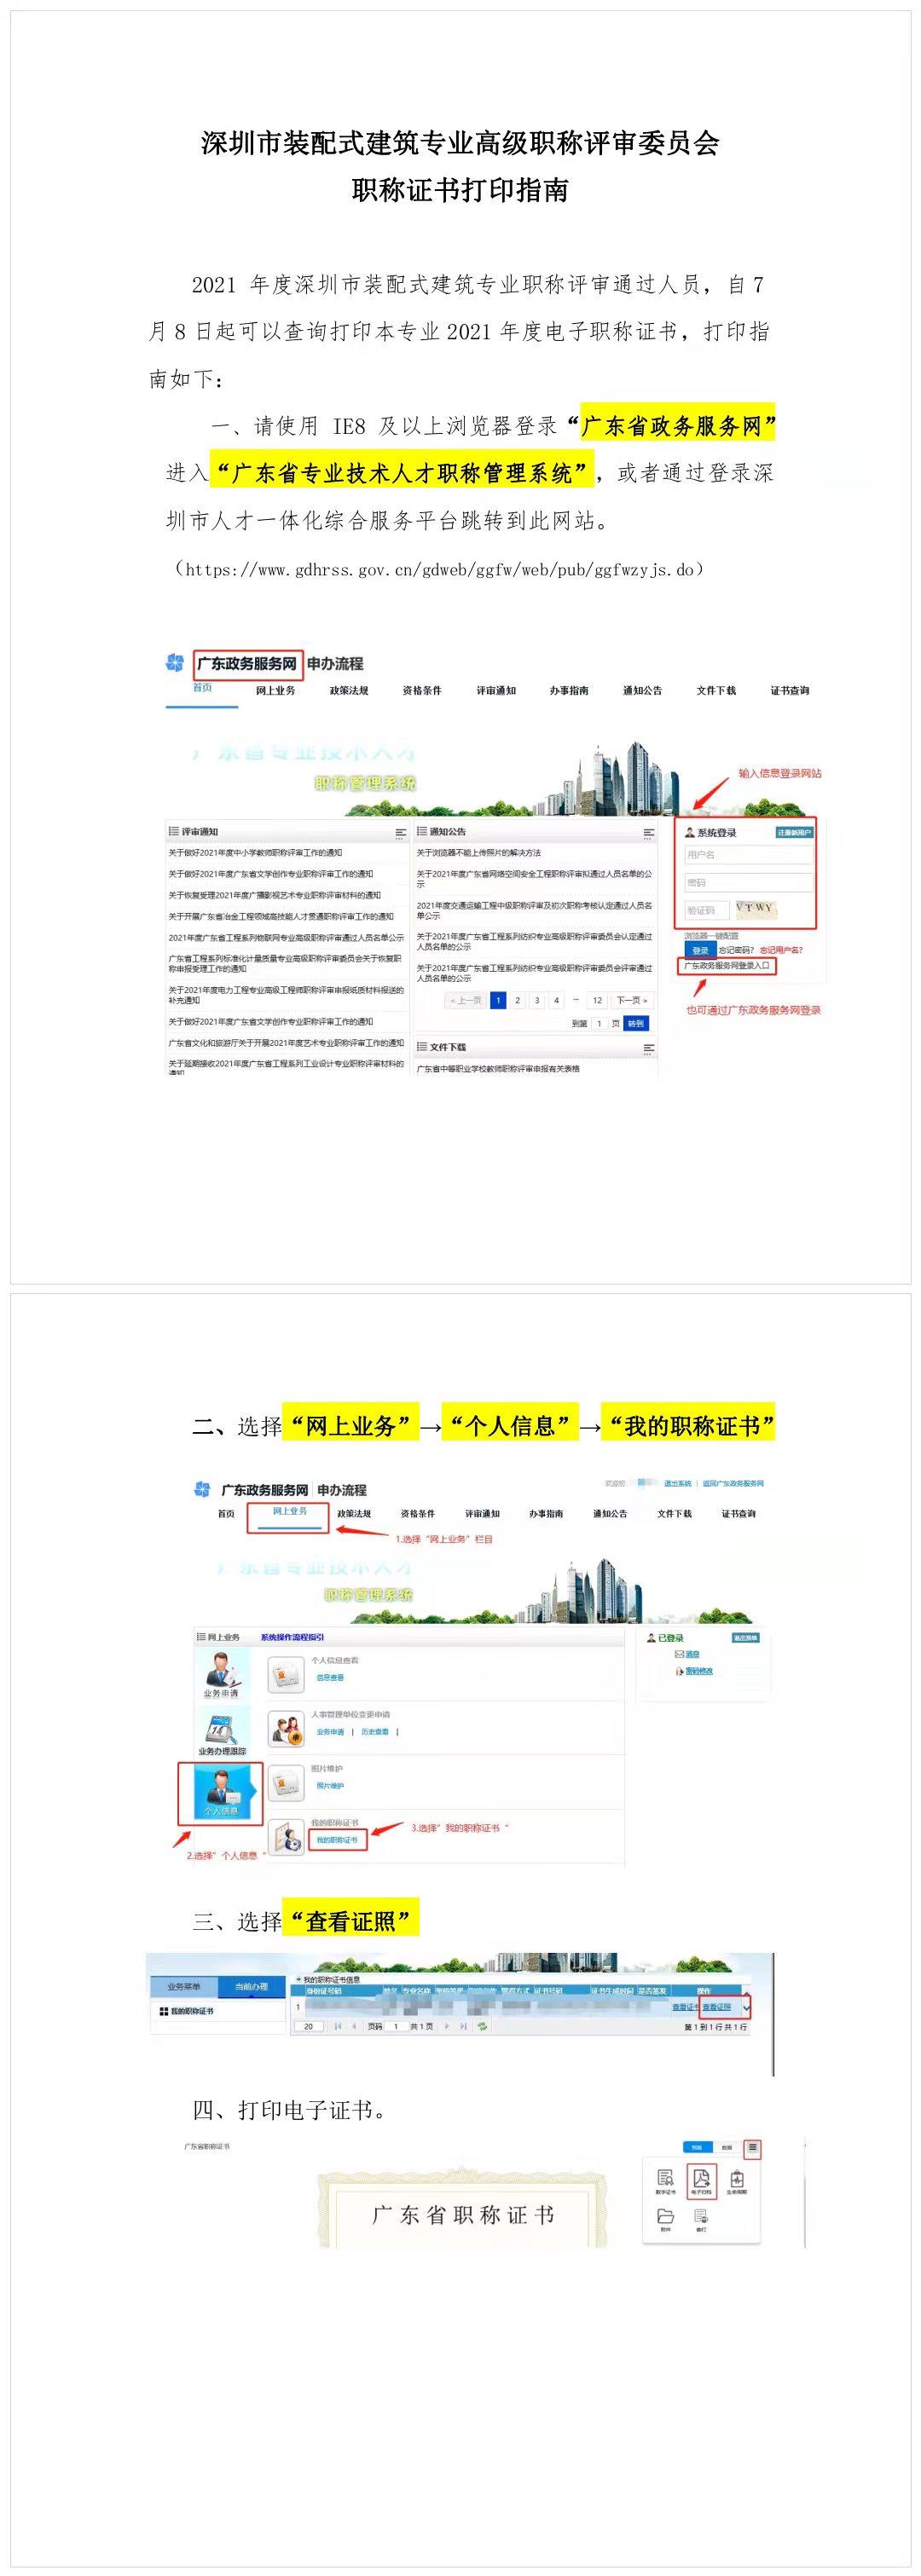Click the 数字证书 icon in popup panel
The width and height of the screenshot is (921, 2576).
(665, 2179)
